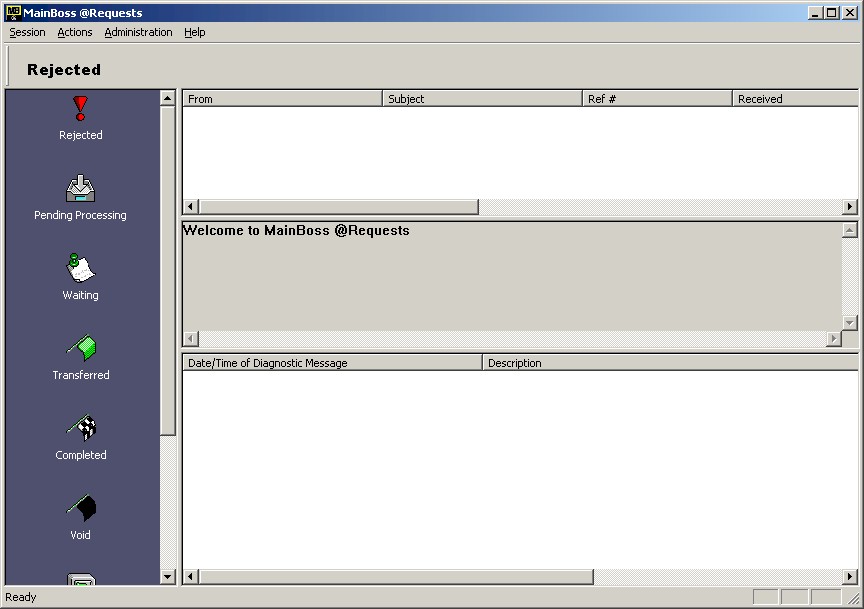Select the Rejected red exclamation icon
Image resolution: width=864 pixels, height=609 pixels.
tap(80, 108)
